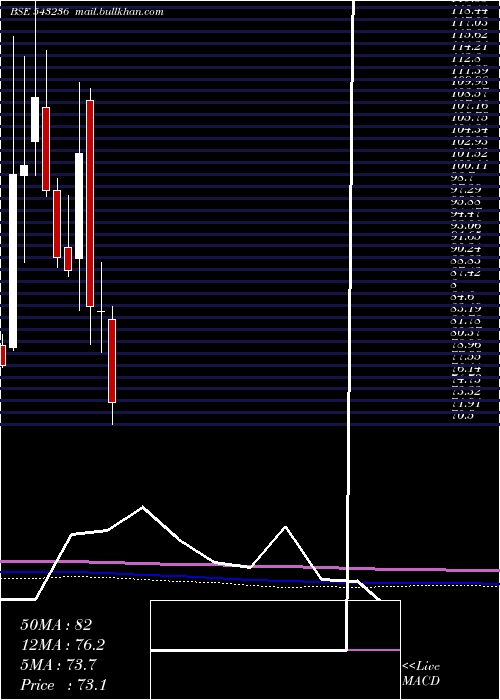Click the 93.06 price axis label
The image size is (500, 700).
click(466, 226)
